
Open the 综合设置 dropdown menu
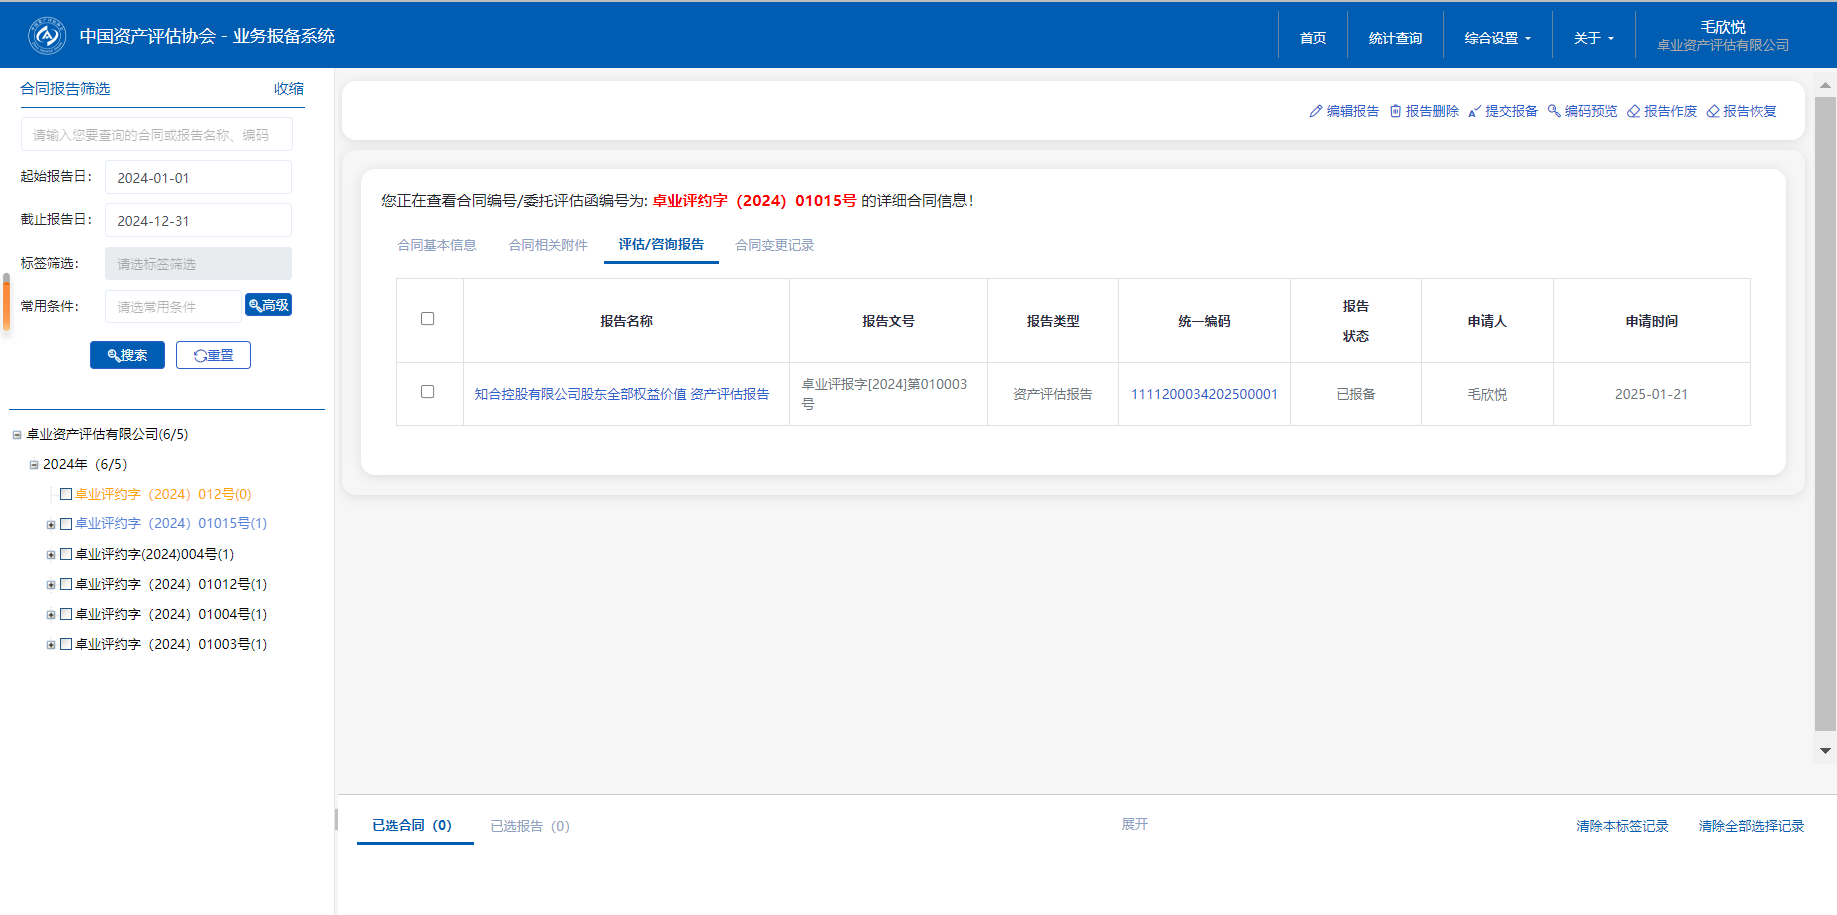coord(1497,38)
